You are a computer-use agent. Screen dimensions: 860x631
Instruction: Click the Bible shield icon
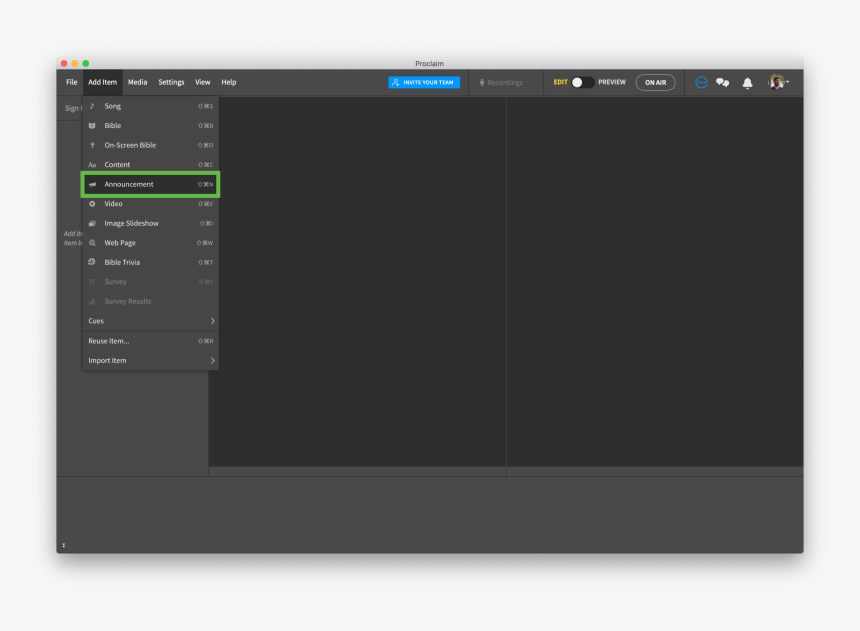(92, 125)
